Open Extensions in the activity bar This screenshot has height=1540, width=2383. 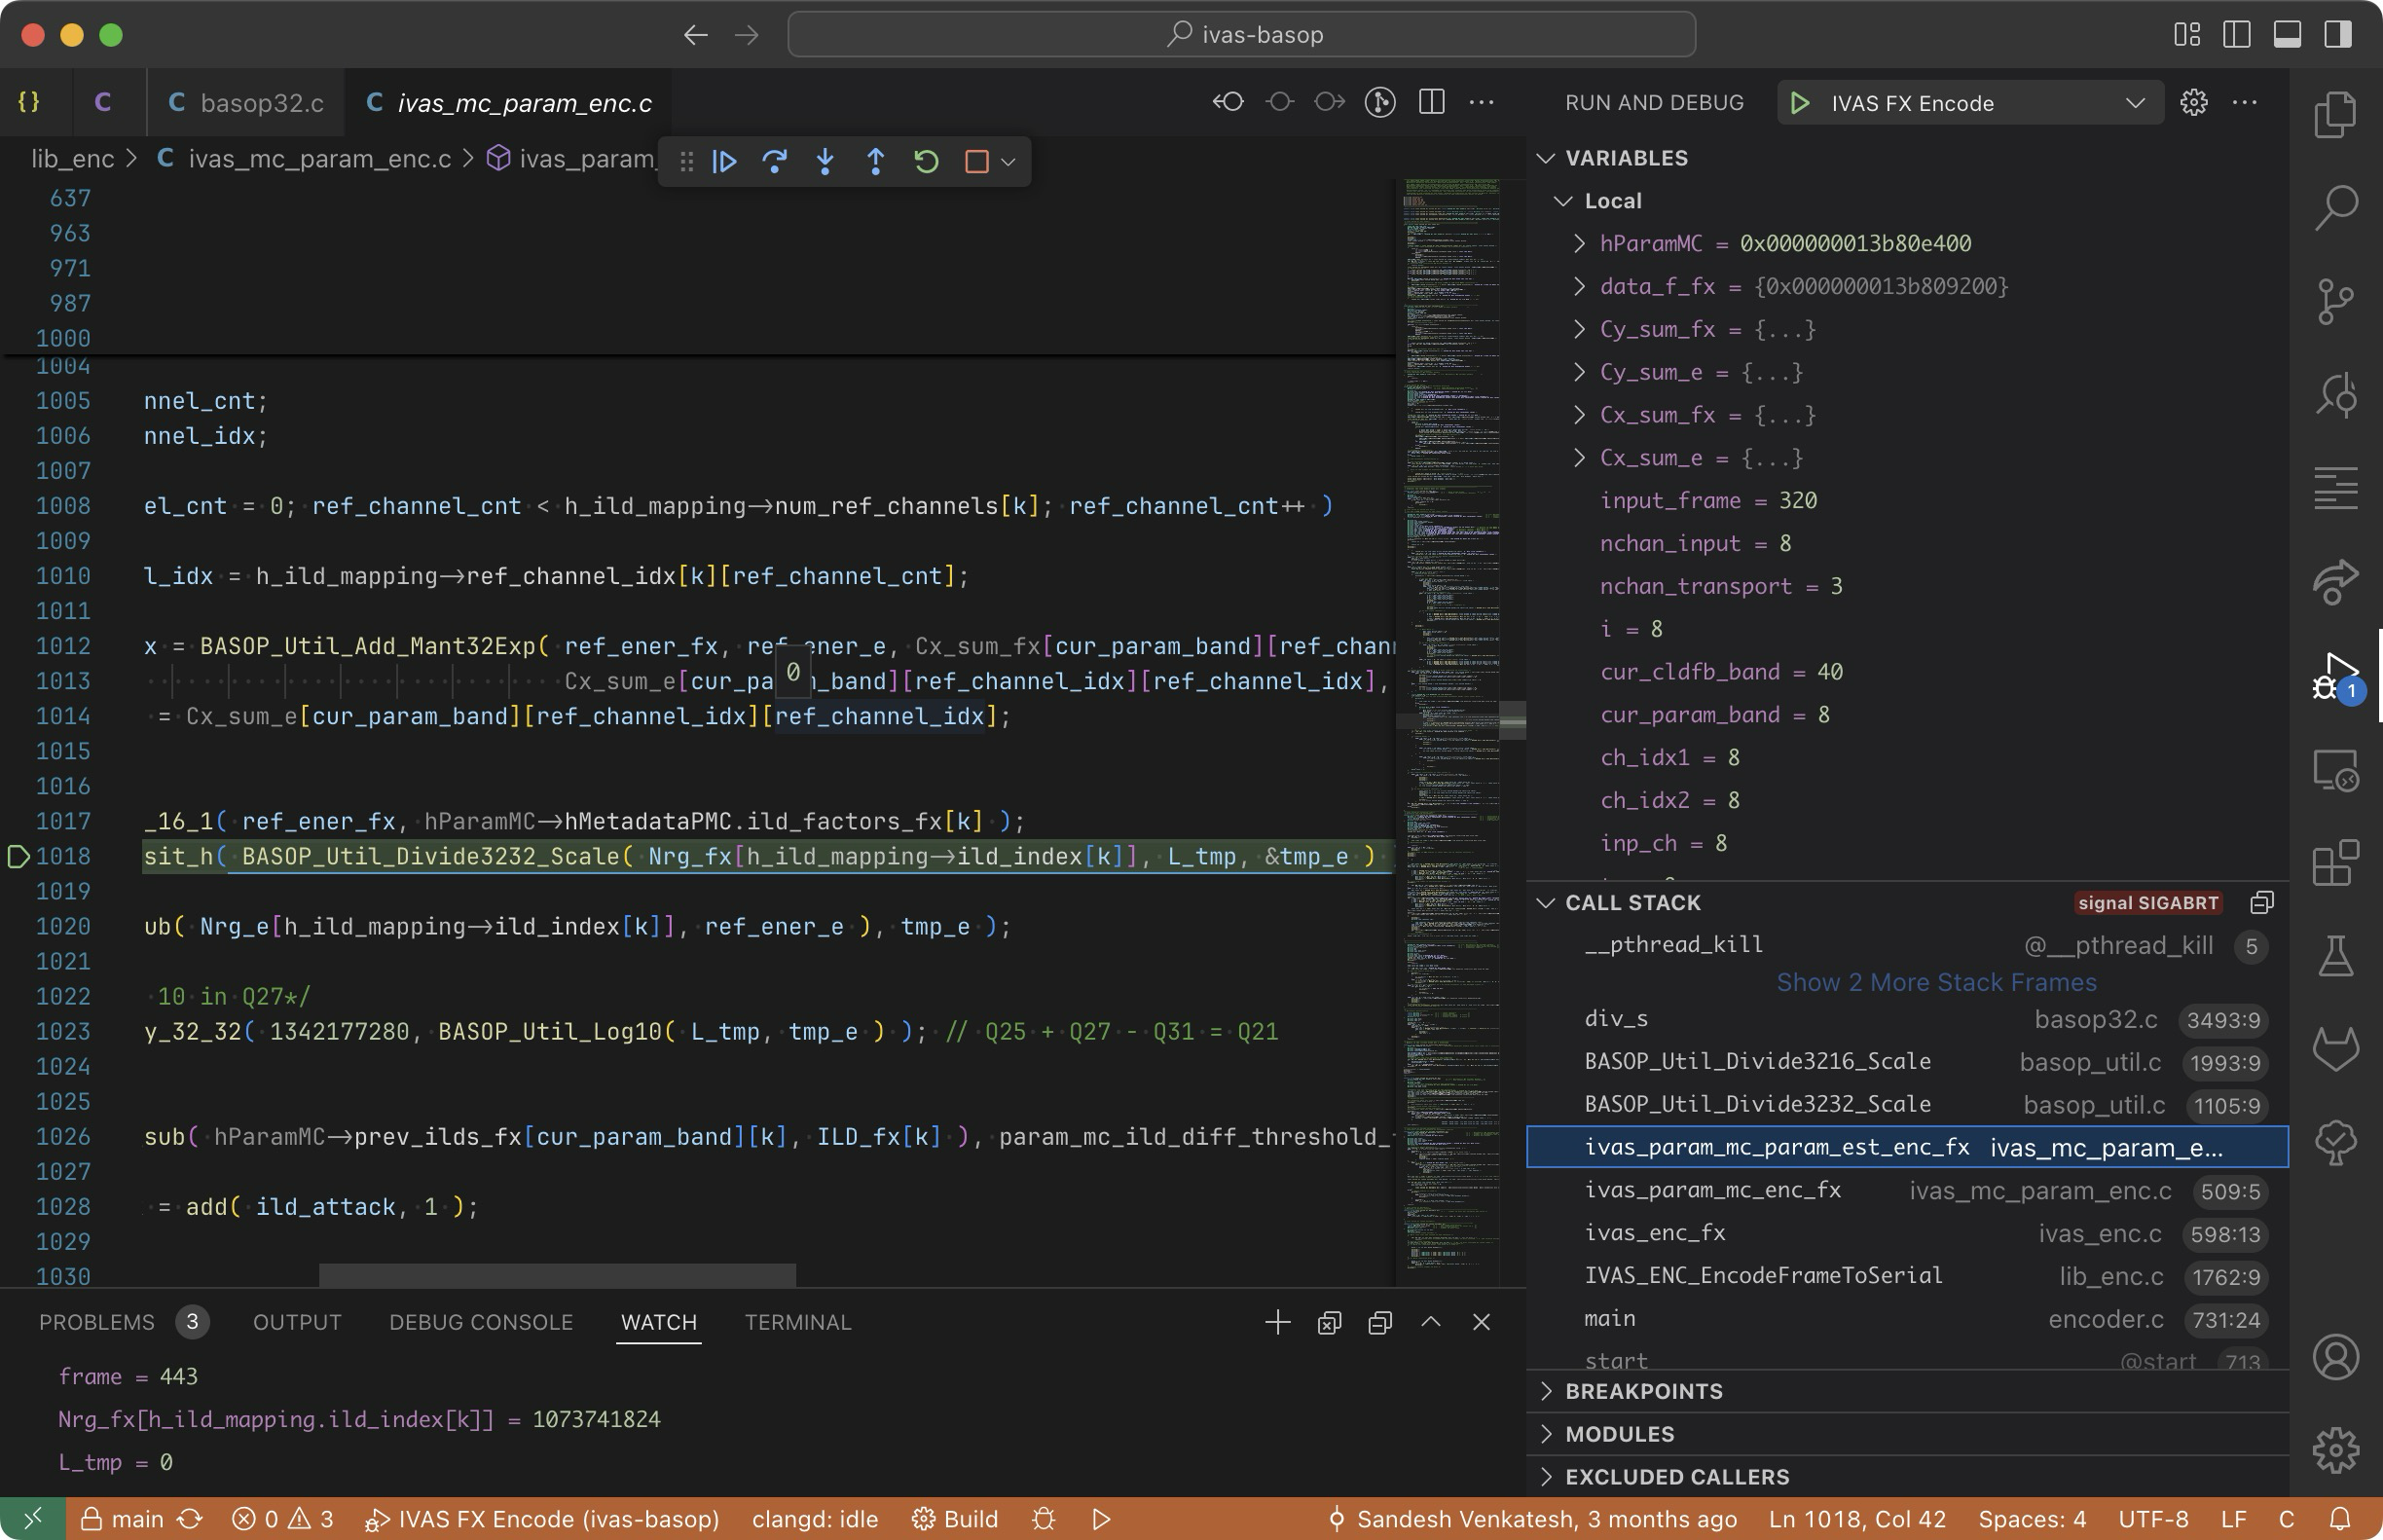[2336, 862]
